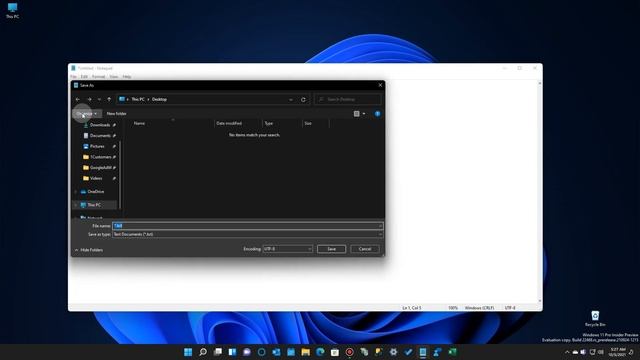Open the This PC desktop icon
The height and width of the screenshot is (360, 640).
[x=12, y=11]
